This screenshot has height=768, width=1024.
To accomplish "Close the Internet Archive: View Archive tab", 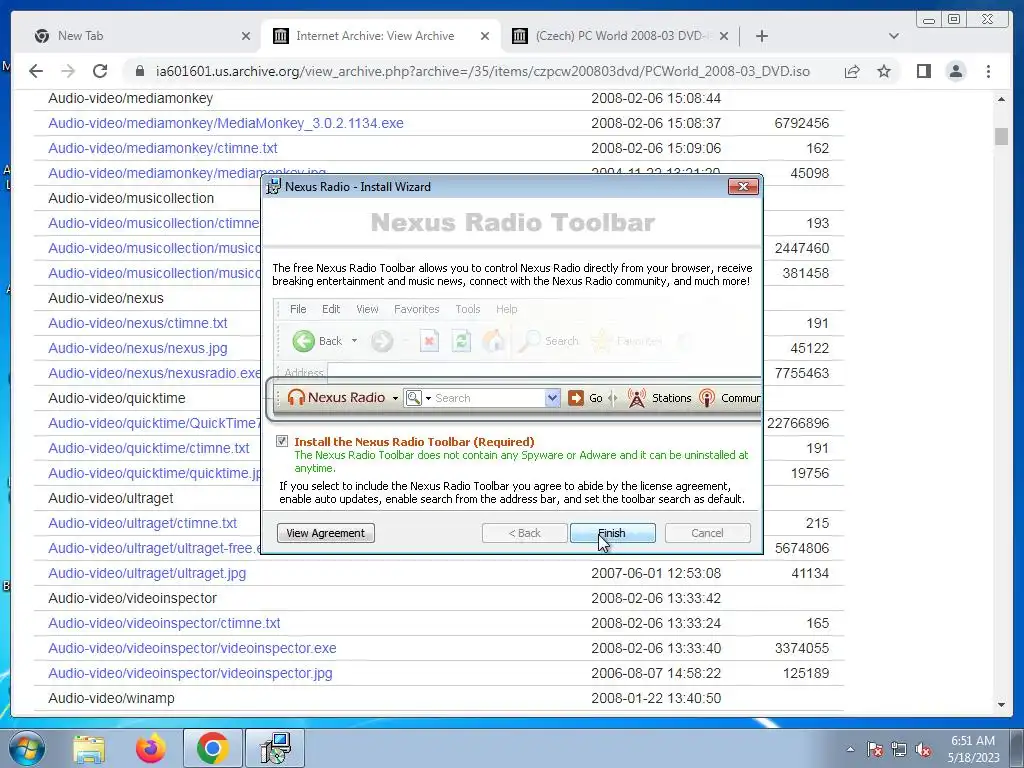I will click(x=485, y=37).
